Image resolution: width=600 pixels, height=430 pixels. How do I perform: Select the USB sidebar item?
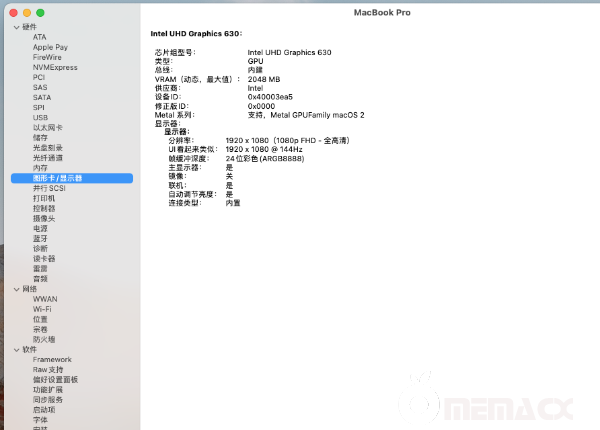pyautogui.click(x=40, y=117)
